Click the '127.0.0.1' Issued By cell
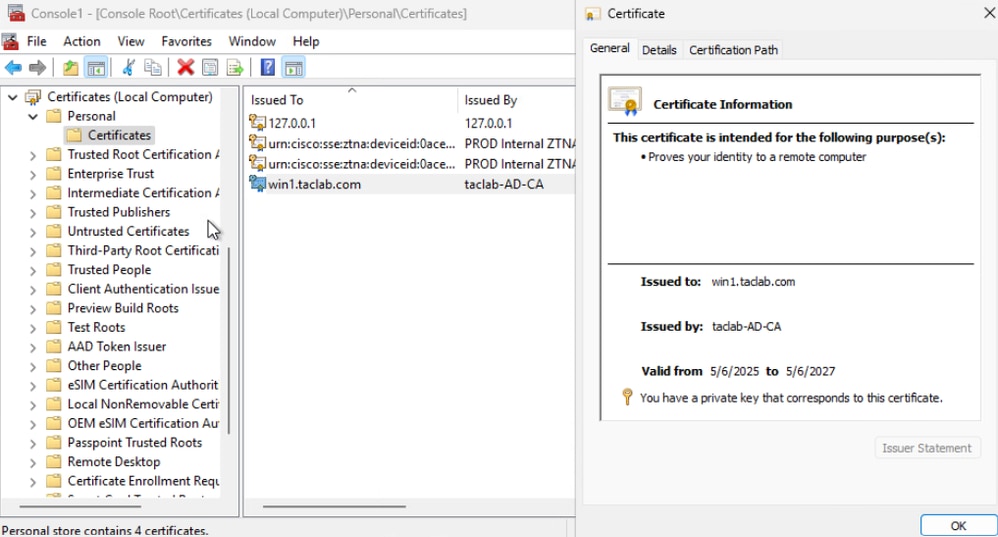 (x=488, y=123)
